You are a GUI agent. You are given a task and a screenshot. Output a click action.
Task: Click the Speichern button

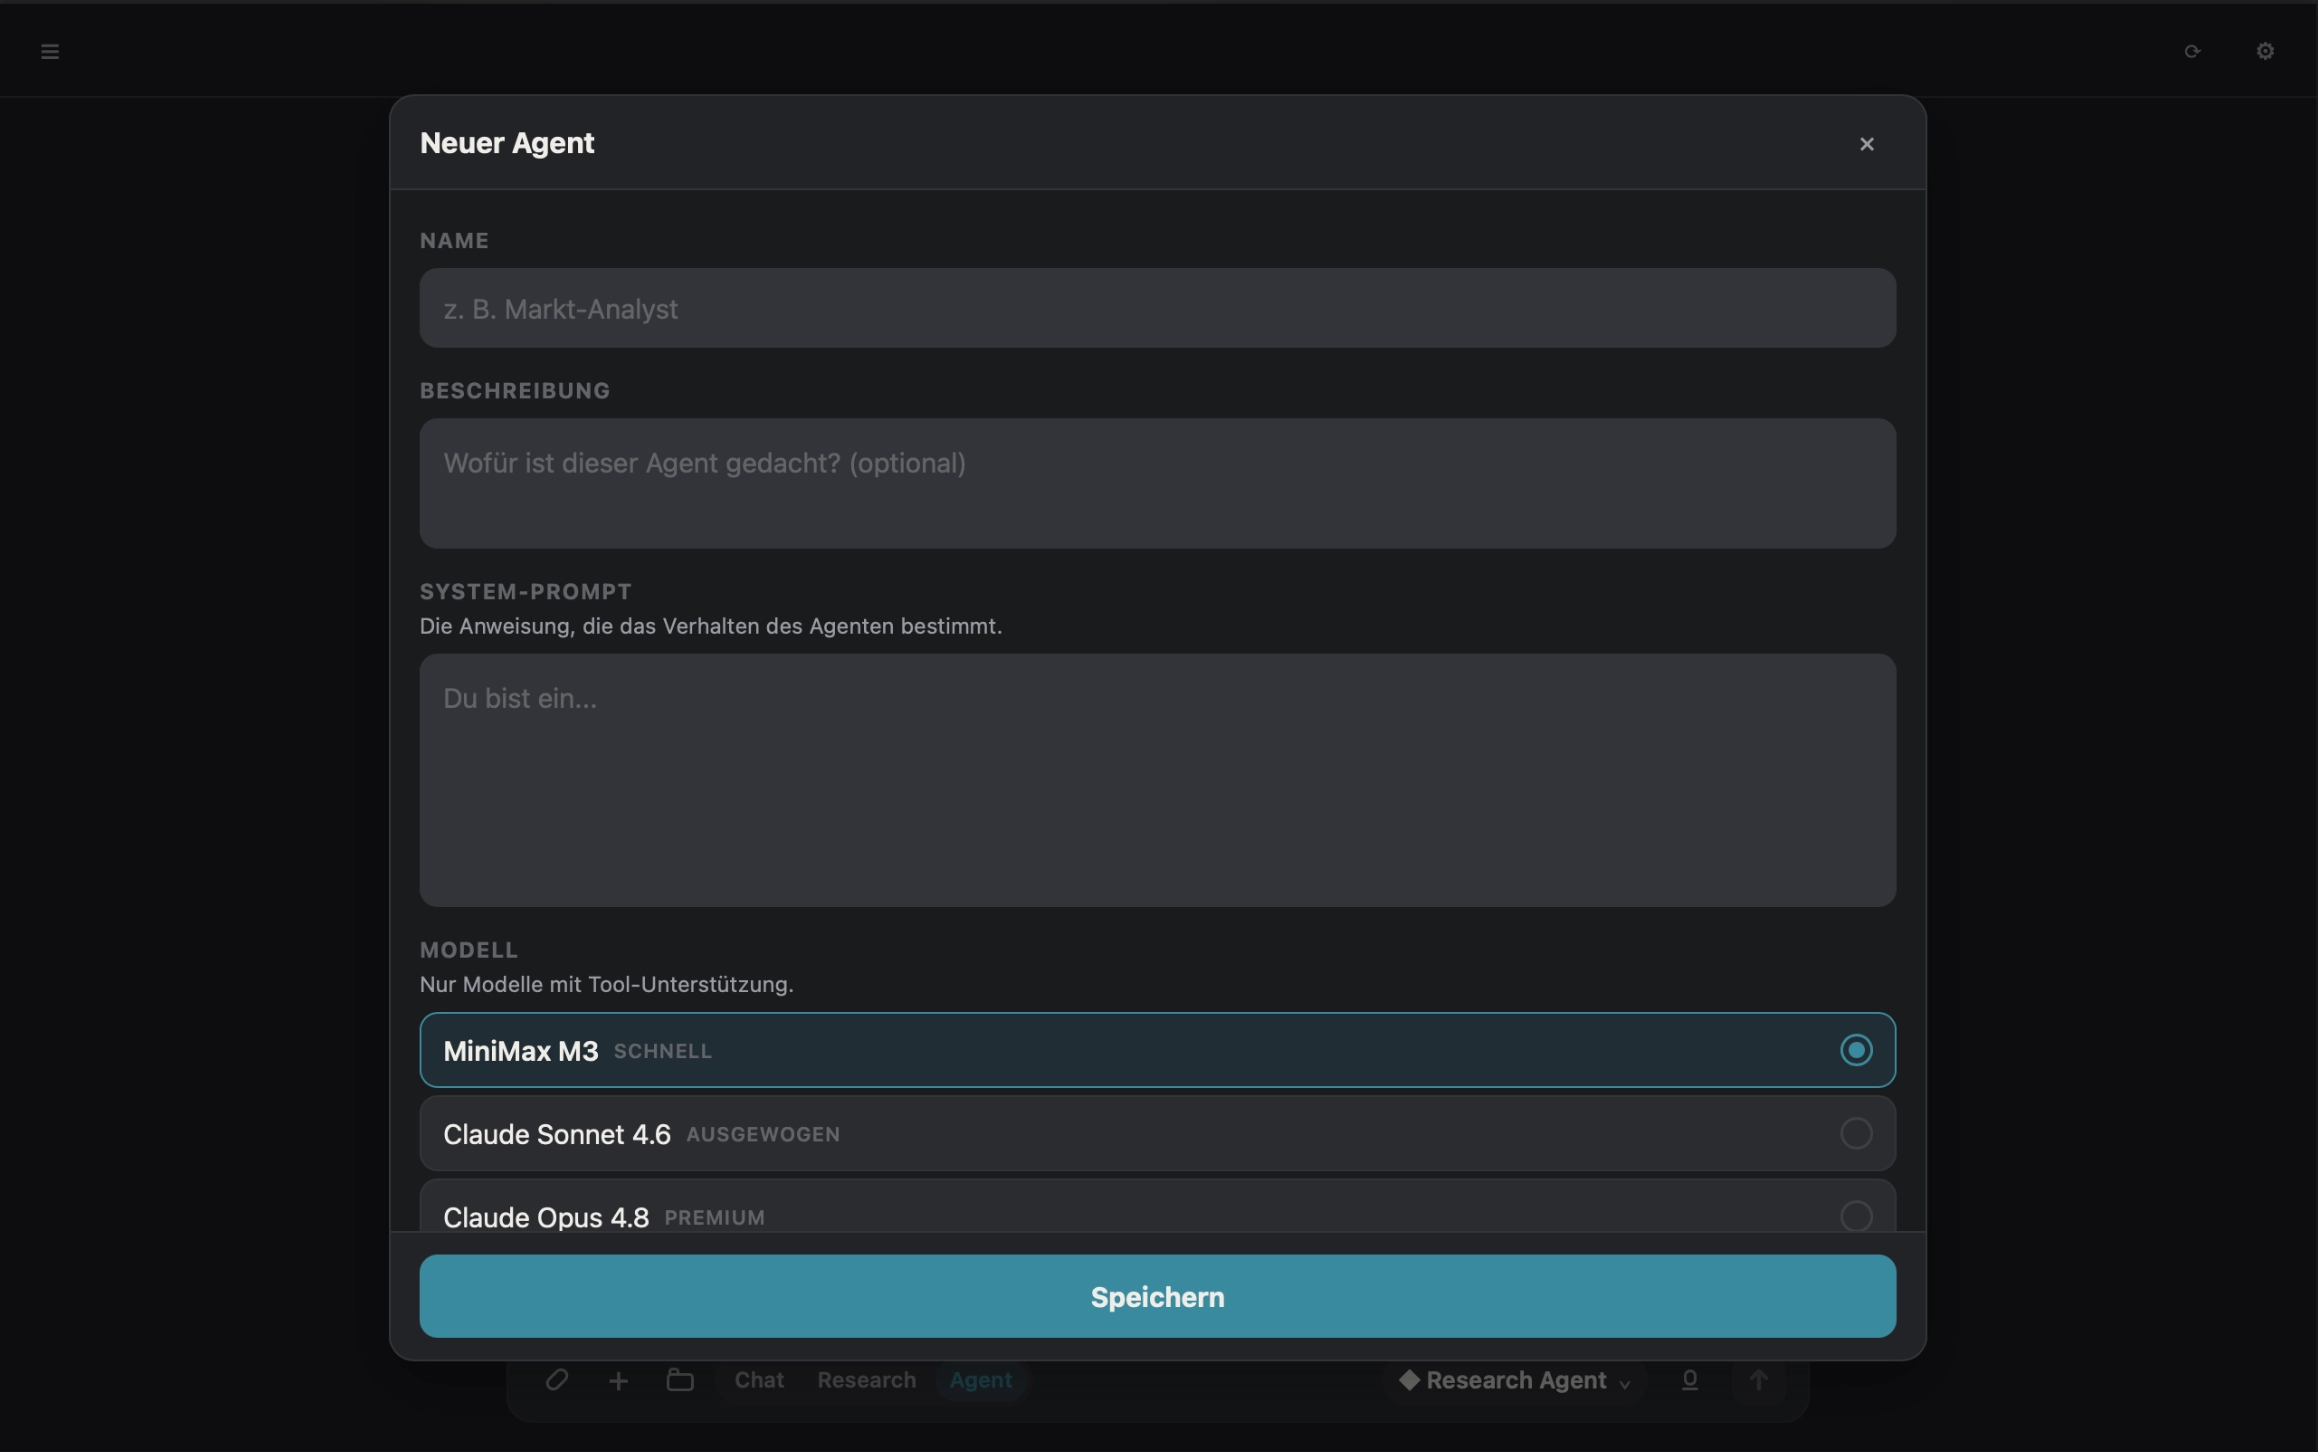(1157, 1296)
